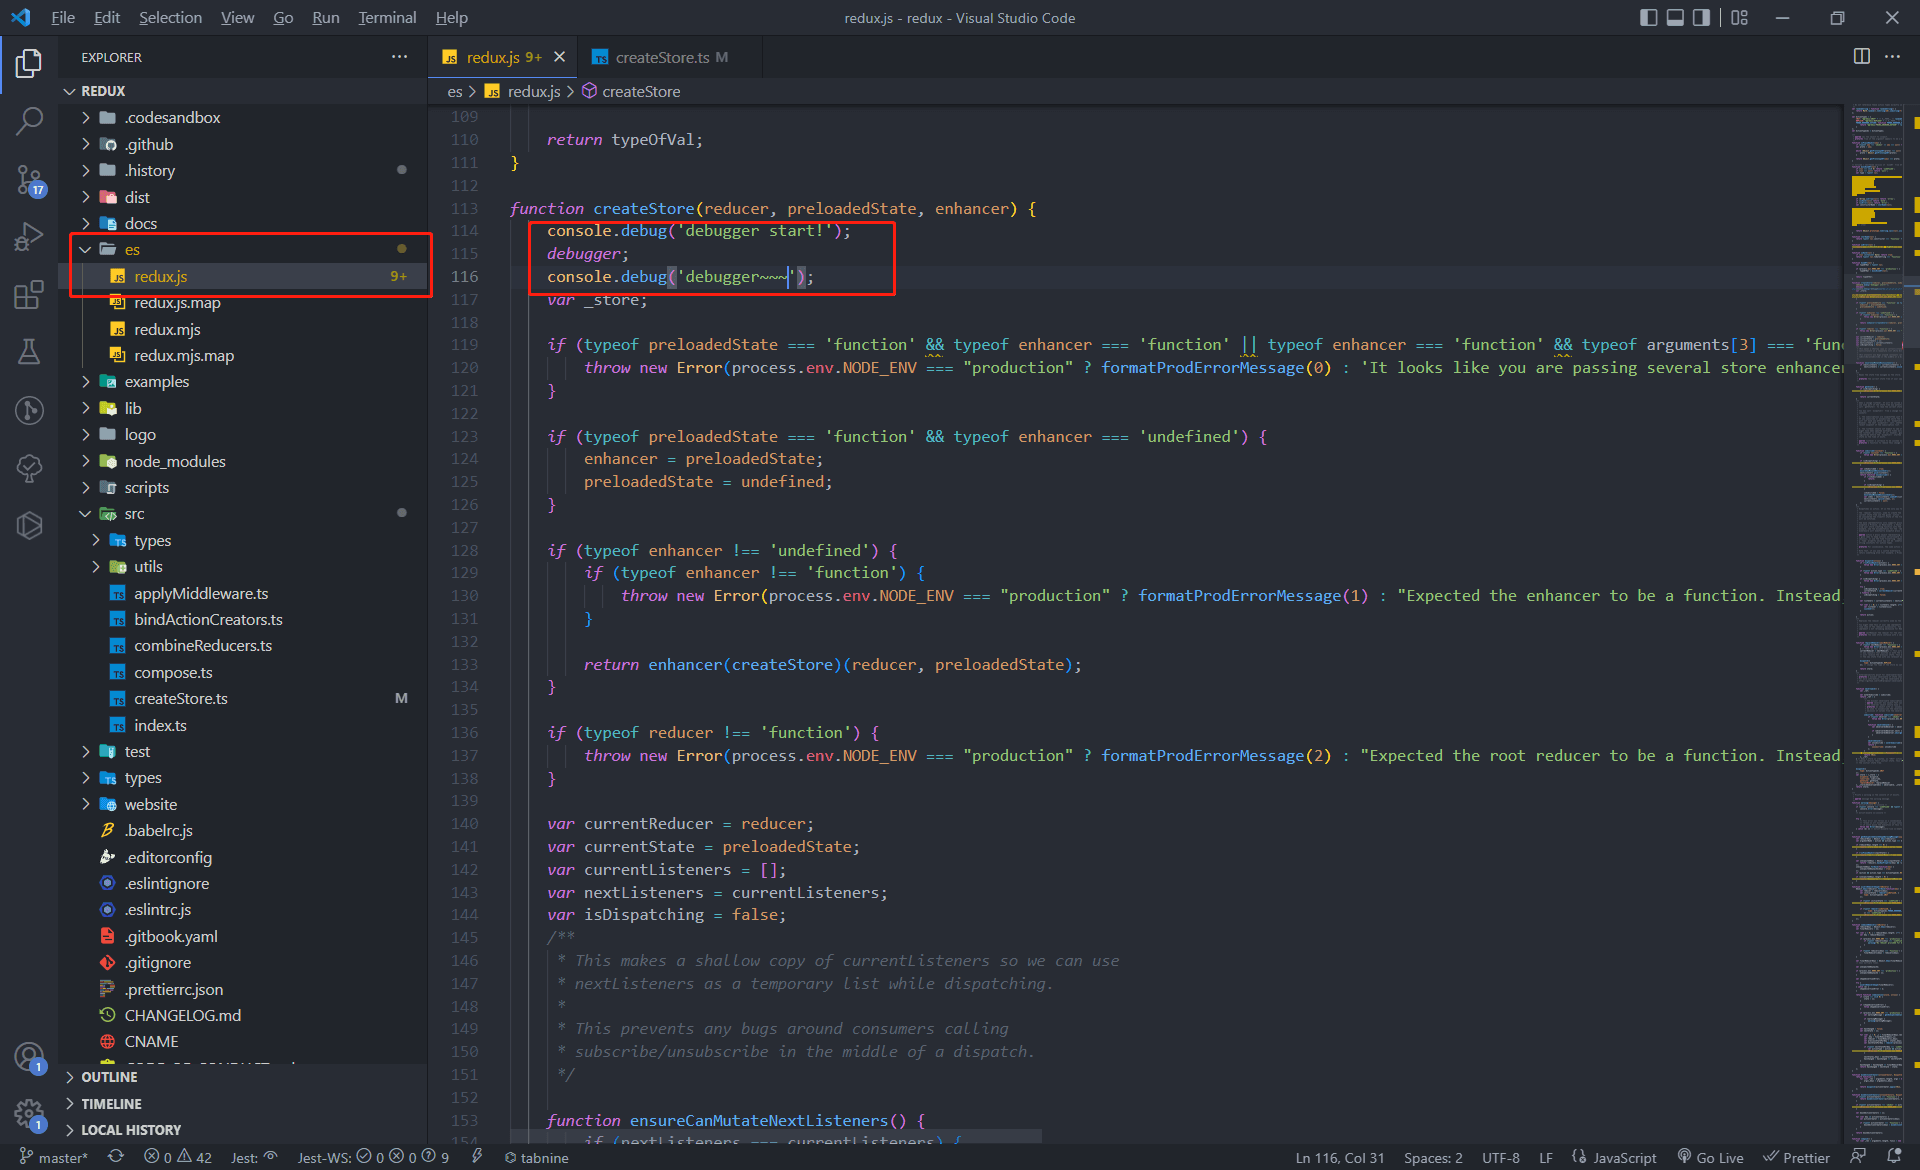Click the minimap code overview
This screenshot has height=1170, width=1920.
(x=1876, y=624)
